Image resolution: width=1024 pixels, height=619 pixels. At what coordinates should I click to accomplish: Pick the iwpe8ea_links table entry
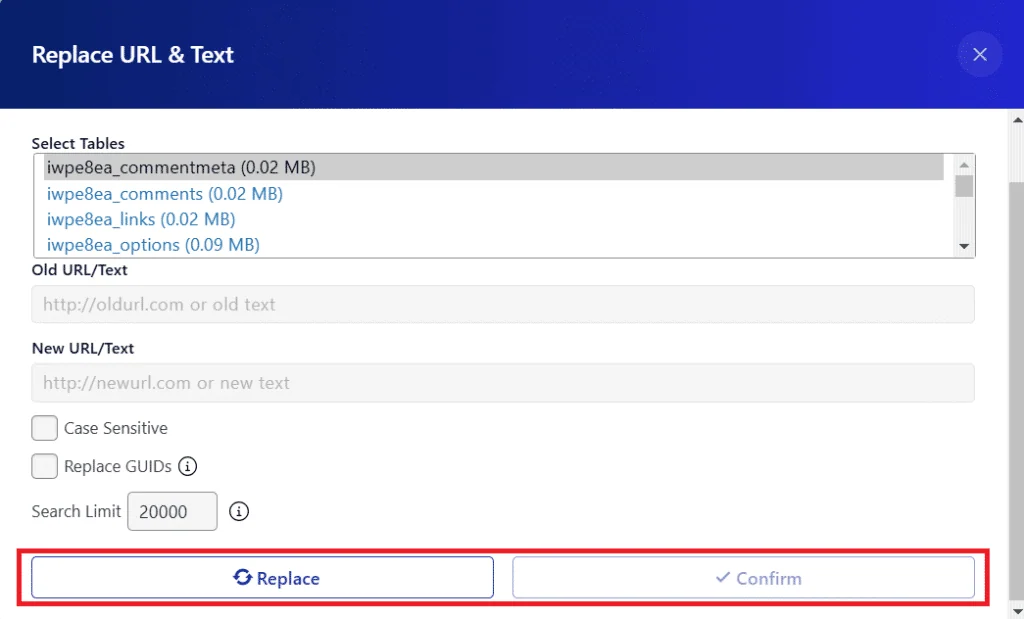[x=141, y=219]
